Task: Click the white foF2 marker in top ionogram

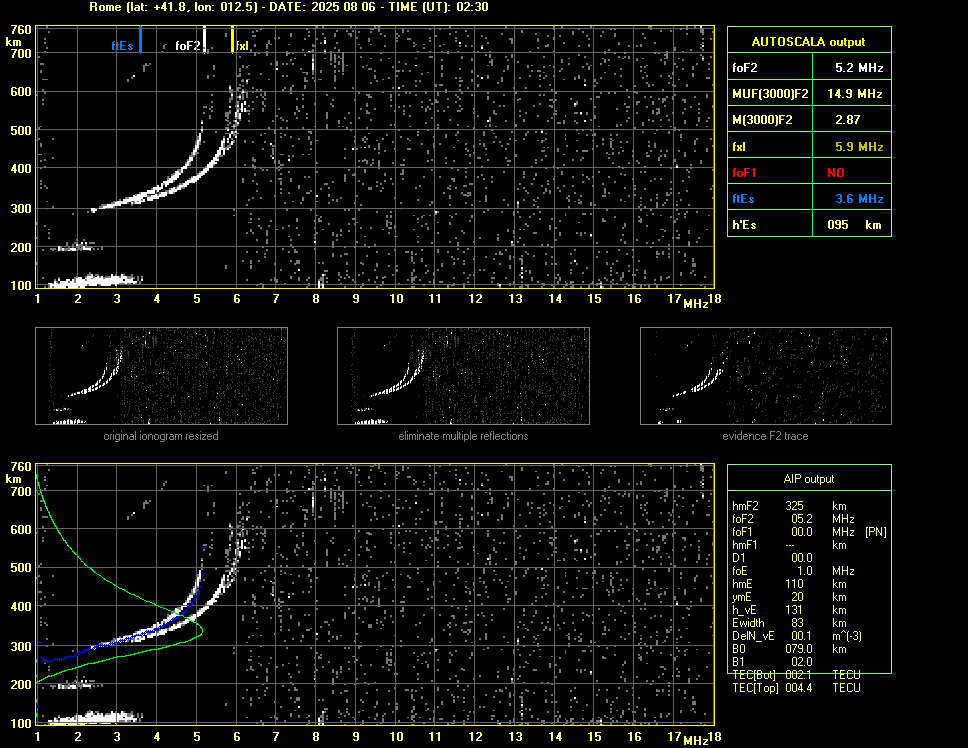Action: [205, 39]
